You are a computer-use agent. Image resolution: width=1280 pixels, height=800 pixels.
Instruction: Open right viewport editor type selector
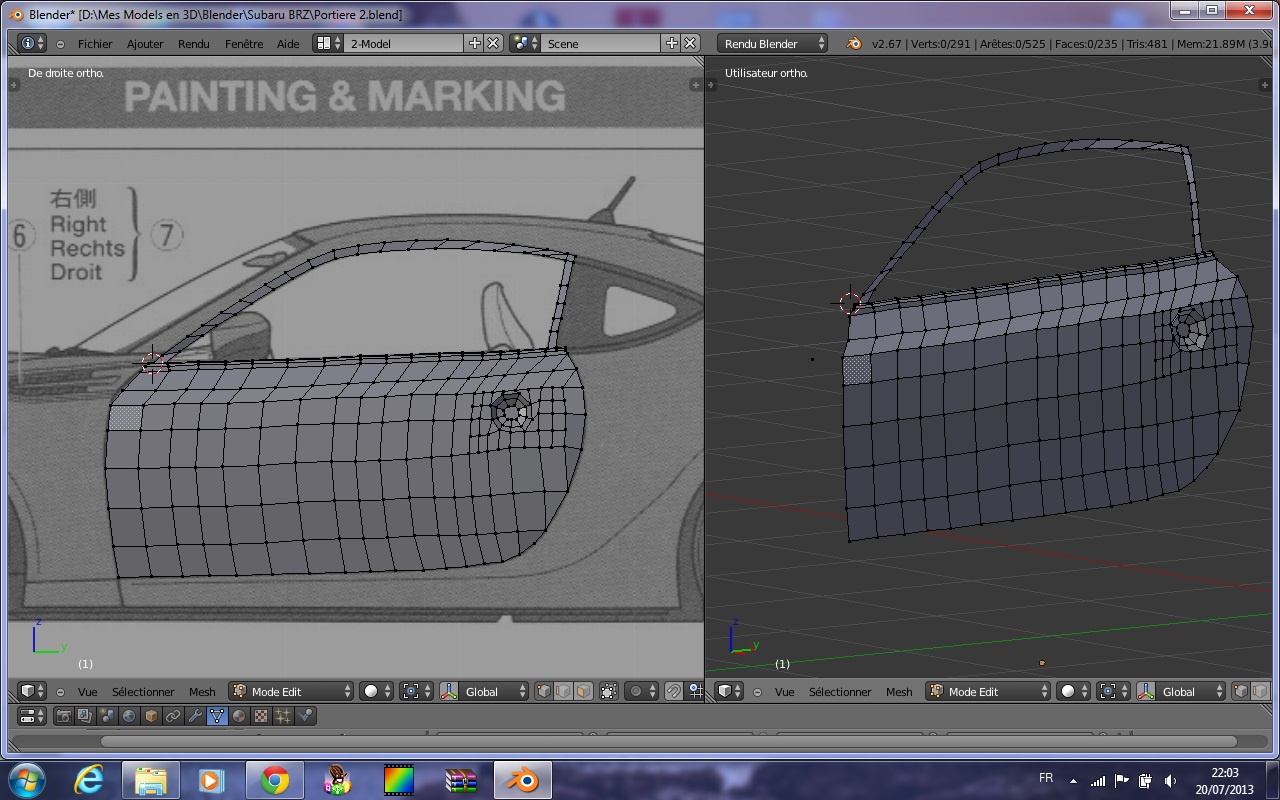730,691
